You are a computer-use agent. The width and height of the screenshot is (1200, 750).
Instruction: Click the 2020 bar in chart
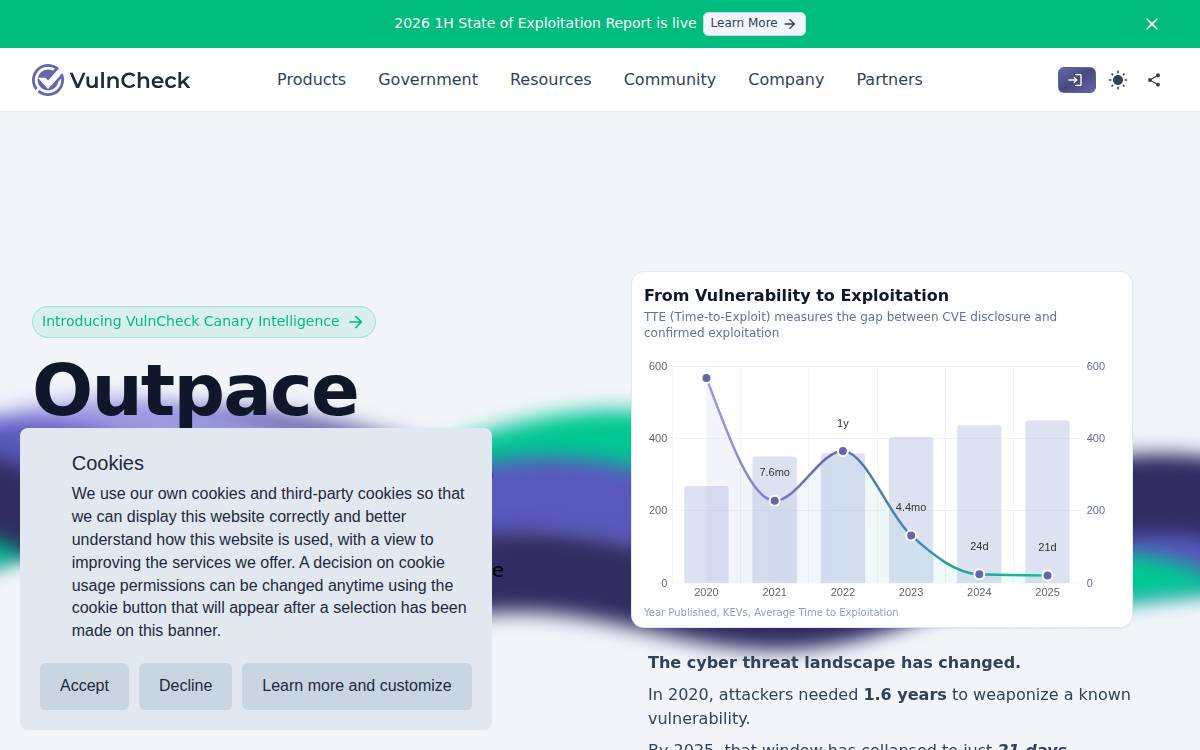(x=706, y=535)
